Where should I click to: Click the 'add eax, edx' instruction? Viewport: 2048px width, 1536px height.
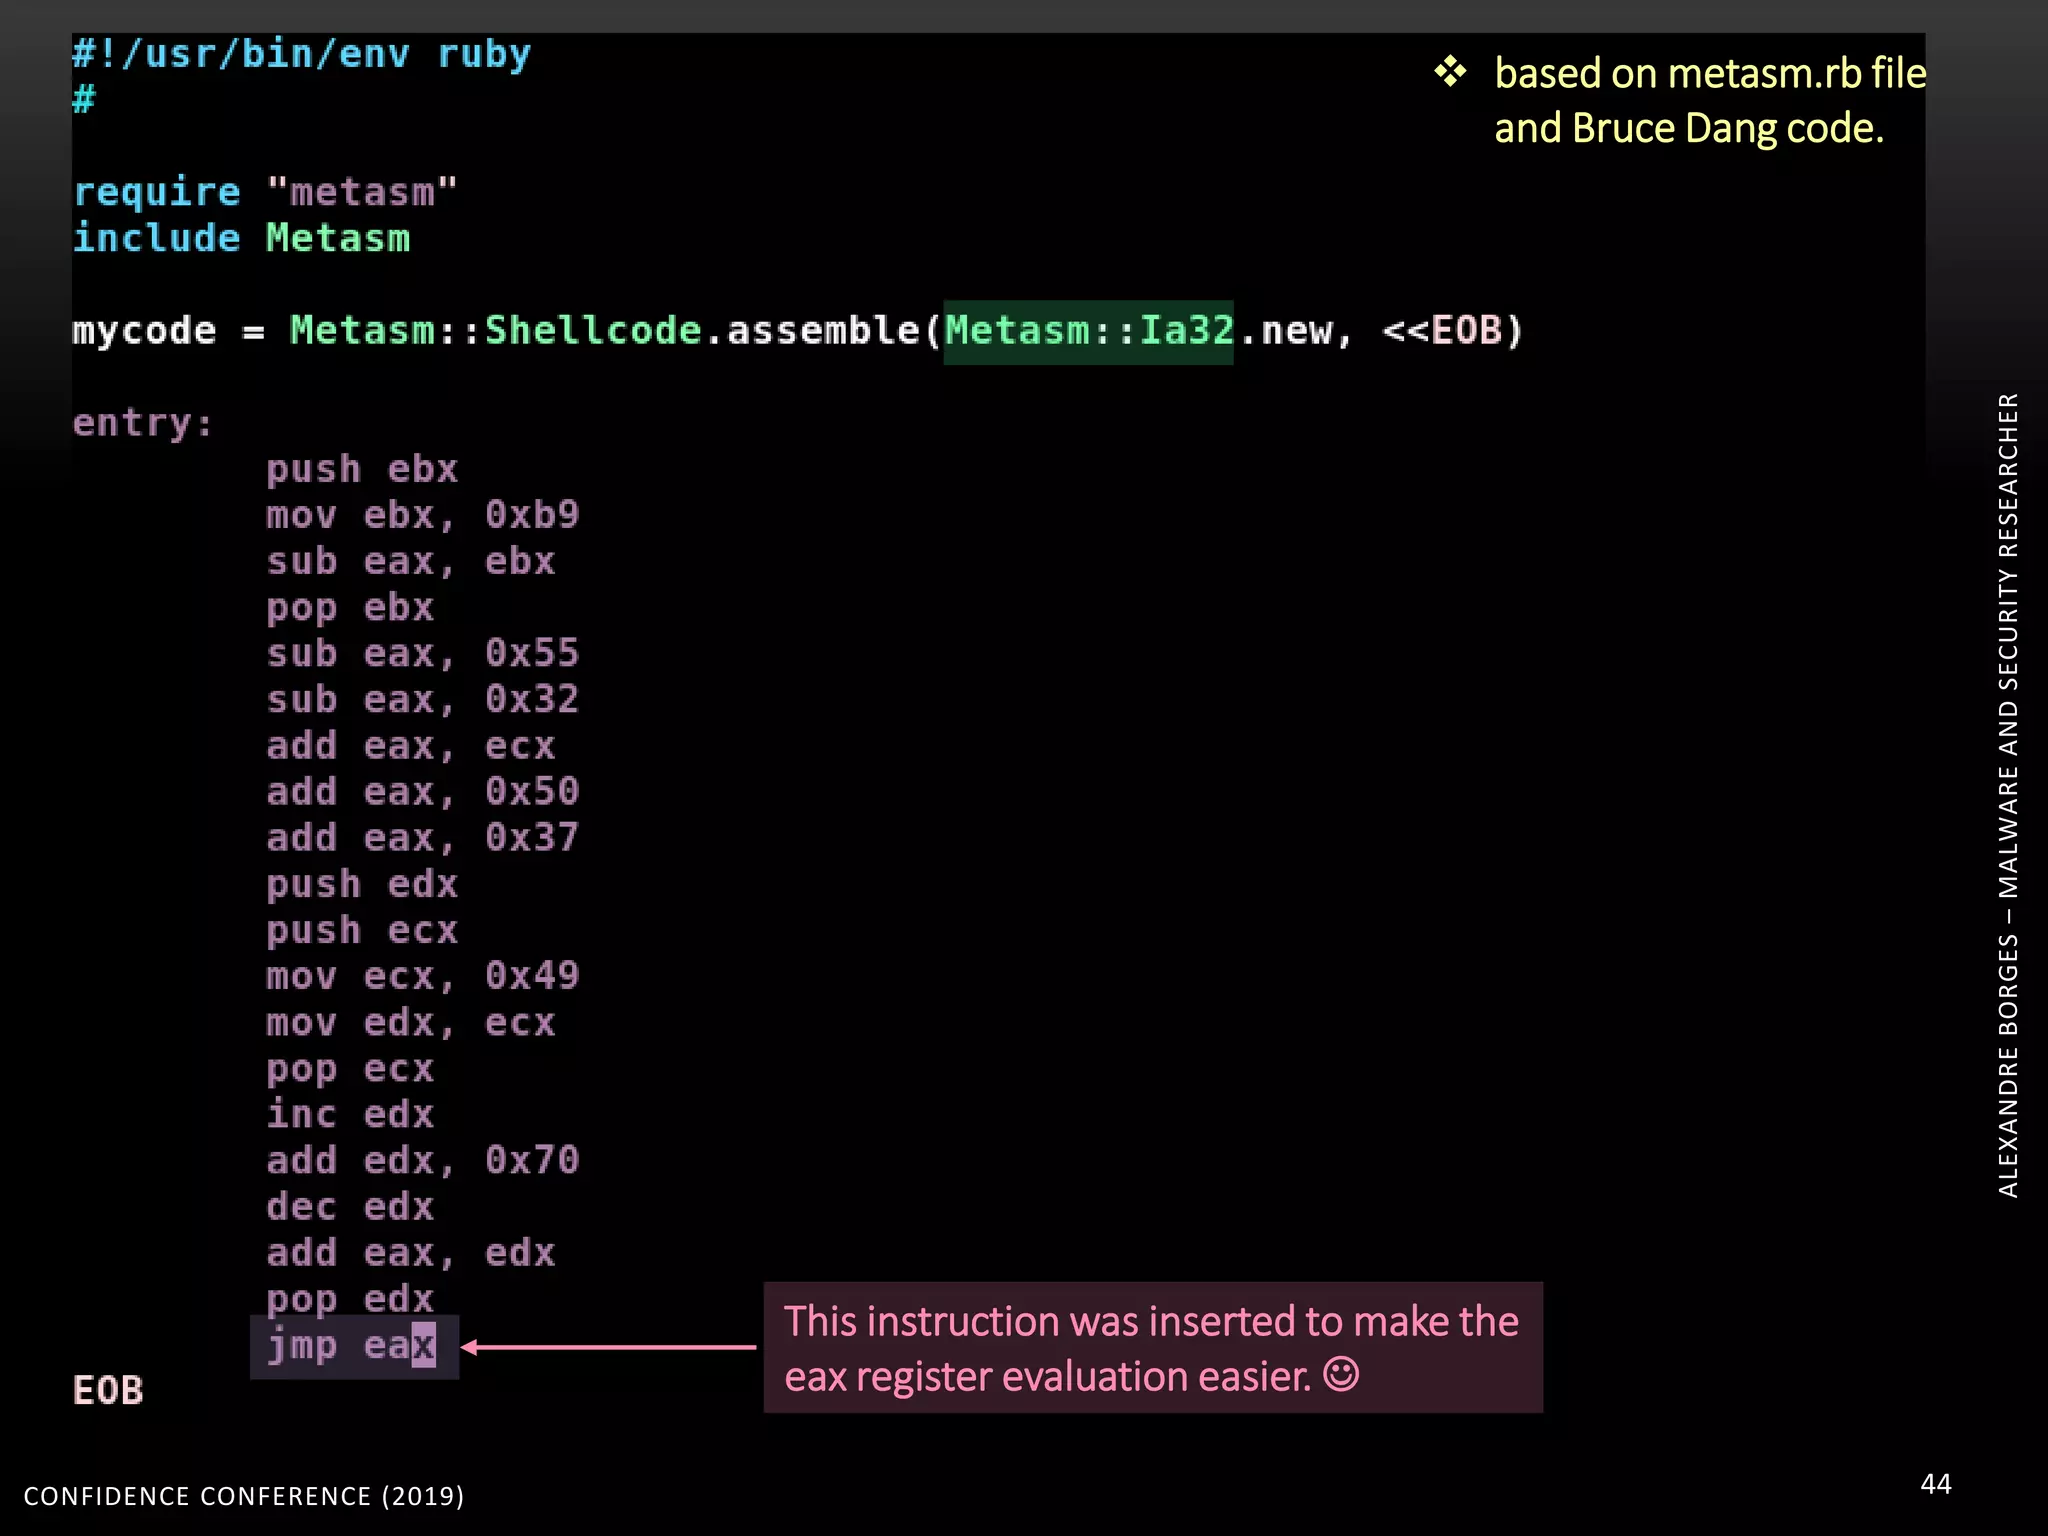410,1253
